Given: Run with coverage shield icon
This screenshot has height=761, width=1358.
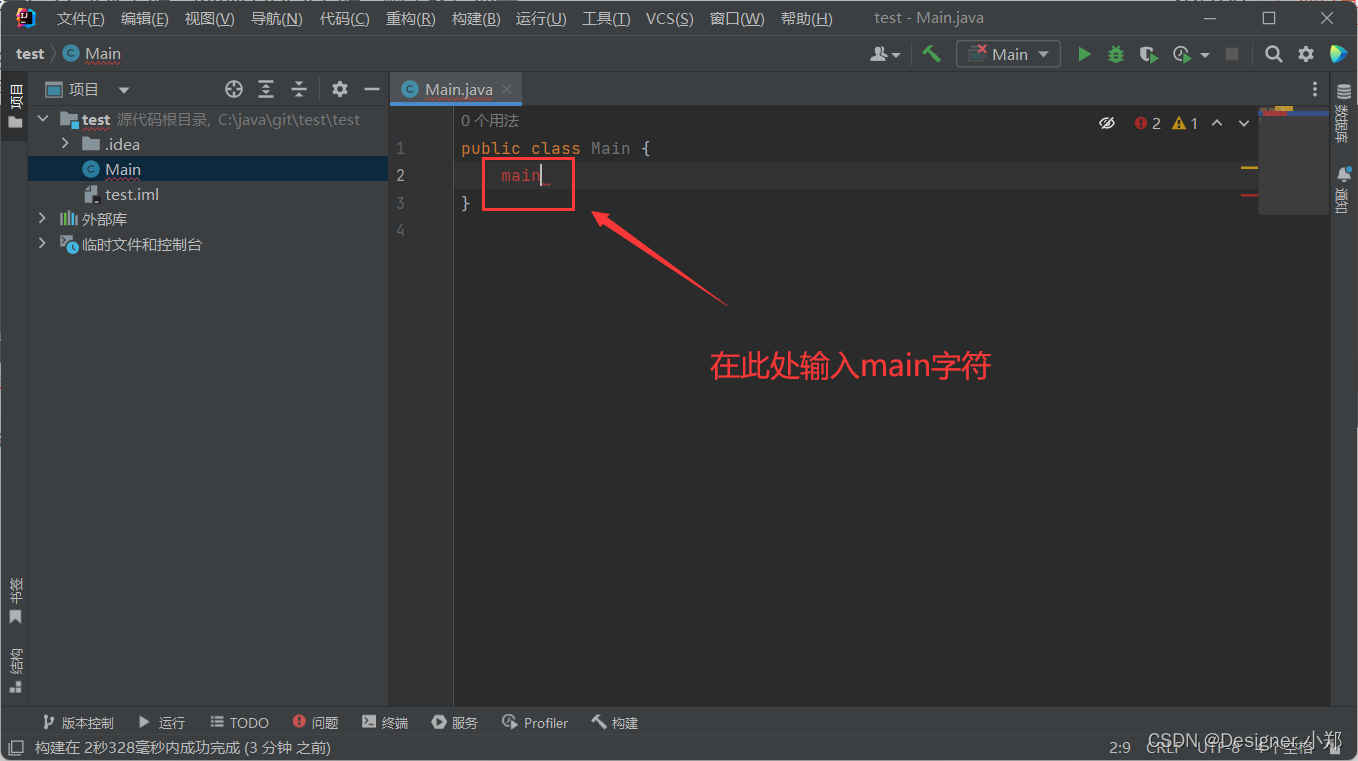Looking at the screenshot, I should (x=1148, y=54).
